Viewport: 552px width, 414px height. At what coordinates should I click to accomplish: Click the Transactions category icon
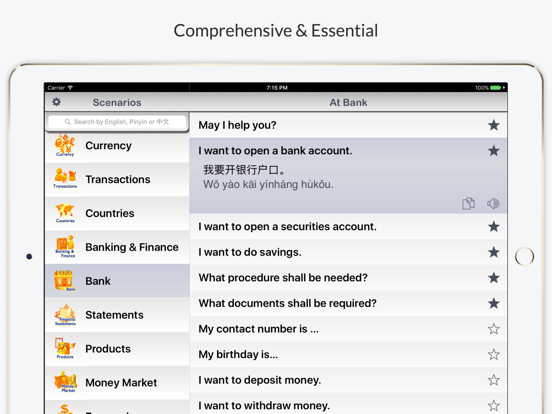point(65,179)
